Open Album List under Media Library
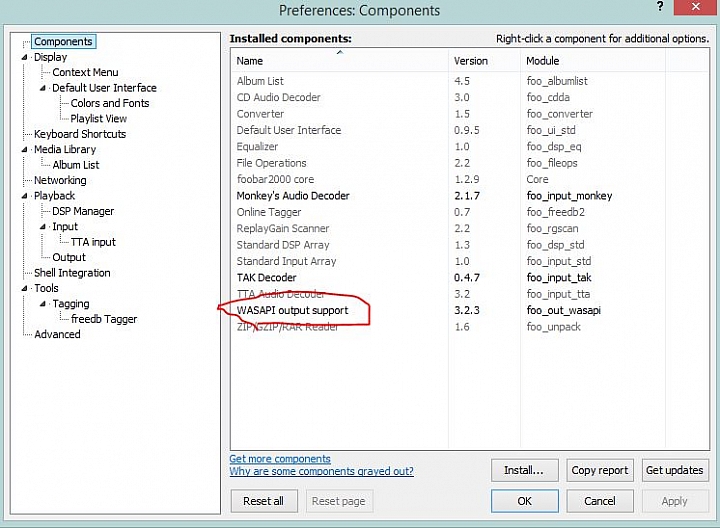This screenshot has width=720, height=528. pyautogui.click(x=76, y=165)
